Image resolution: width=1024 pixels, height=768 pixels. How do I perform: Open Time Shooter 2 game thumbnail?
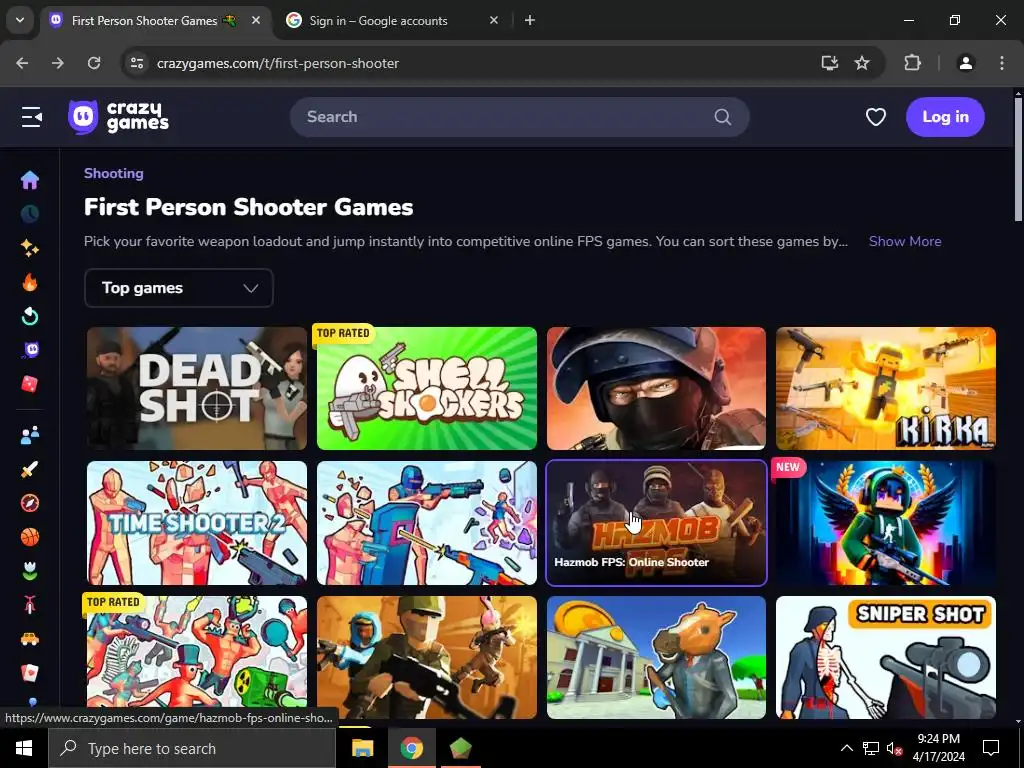[x=197, y=523]
